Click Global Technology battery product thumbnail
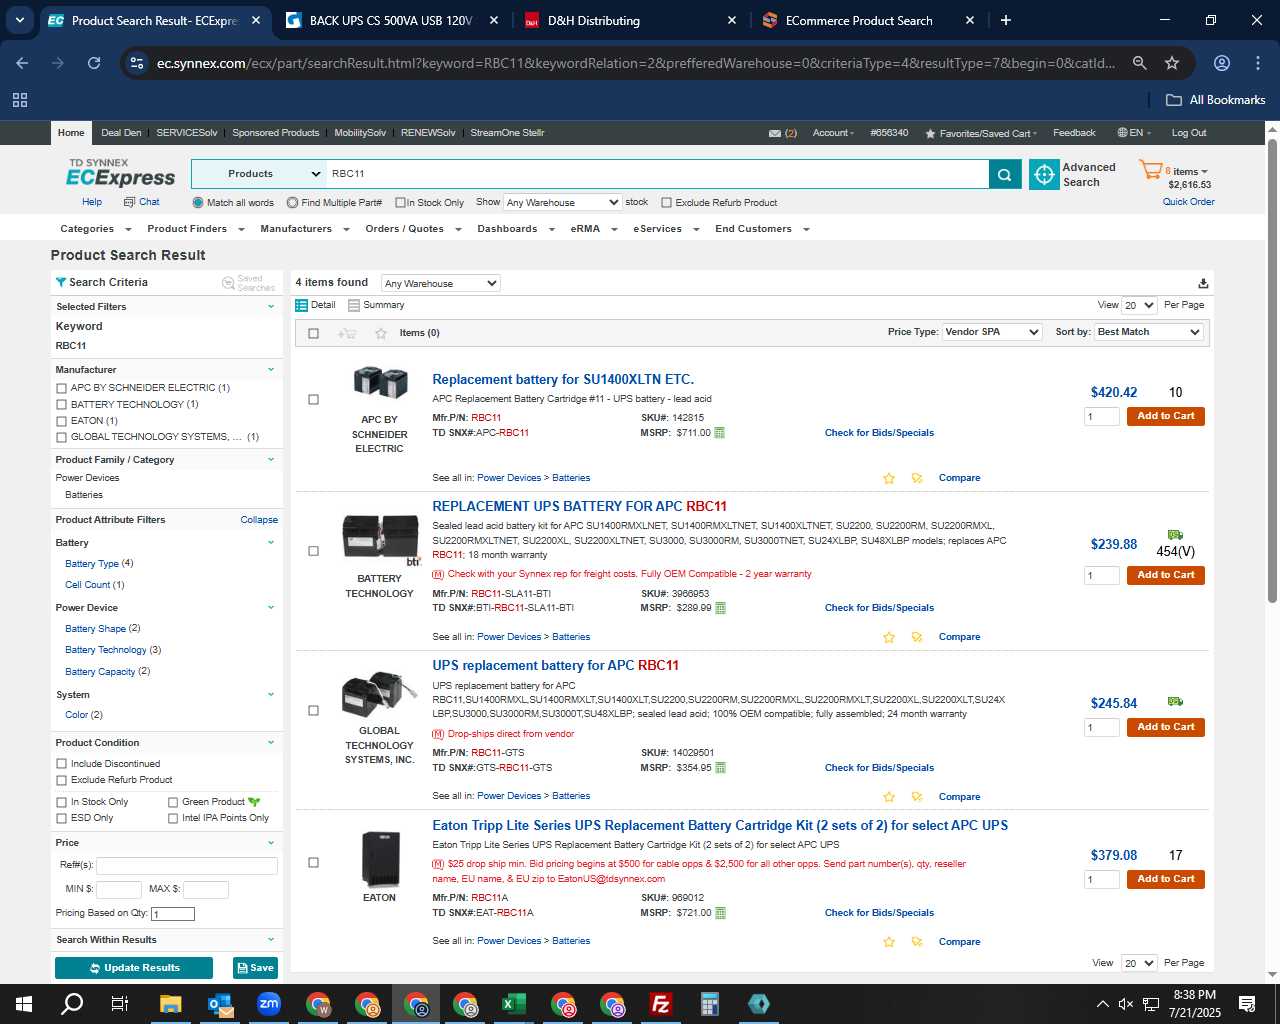 coord(379,692)
